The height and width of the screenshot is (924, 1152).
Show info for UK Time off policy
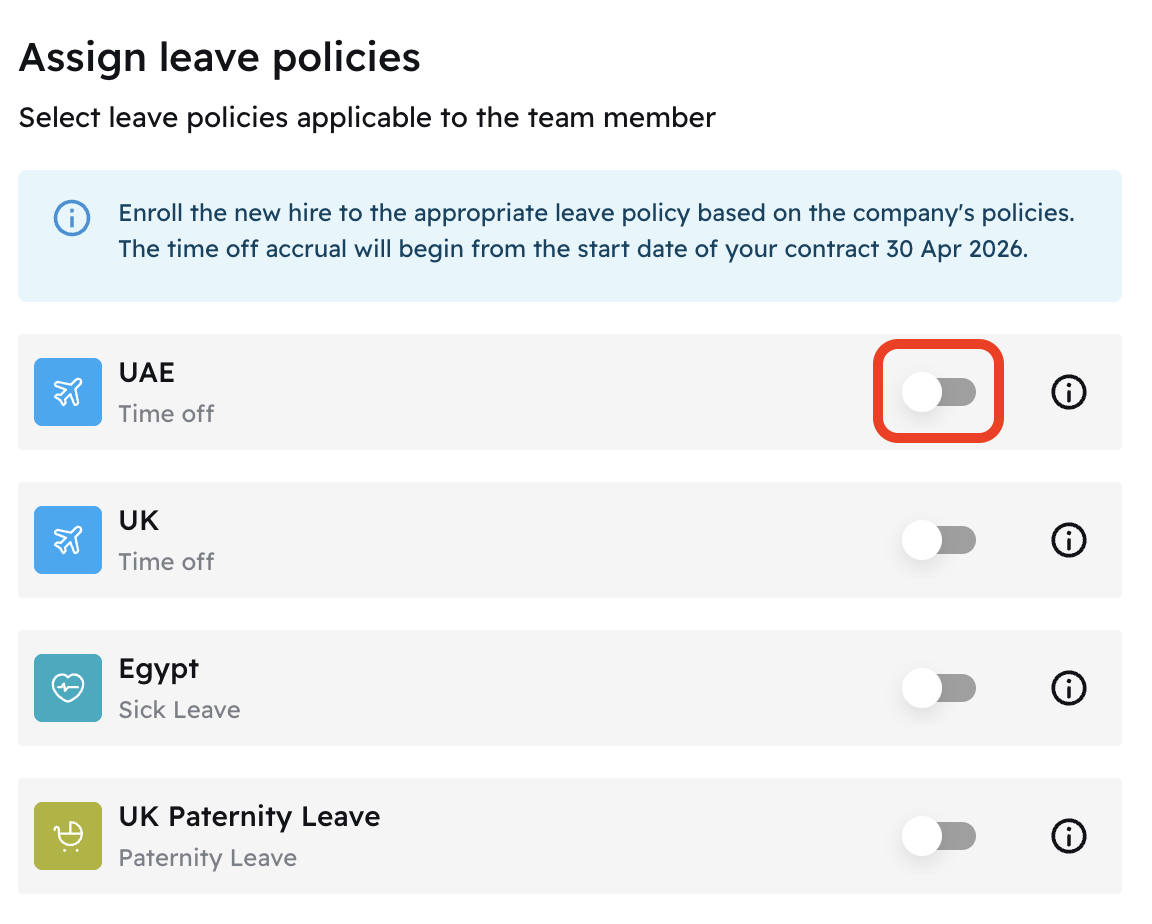tap(1069, 540)
